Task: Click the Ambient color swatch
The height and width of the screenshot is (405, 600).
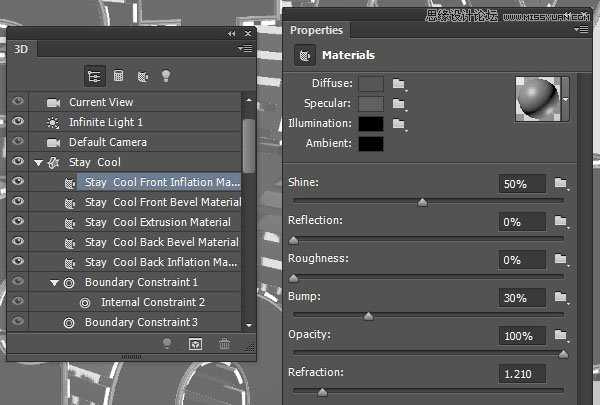Action: [371, 144]
